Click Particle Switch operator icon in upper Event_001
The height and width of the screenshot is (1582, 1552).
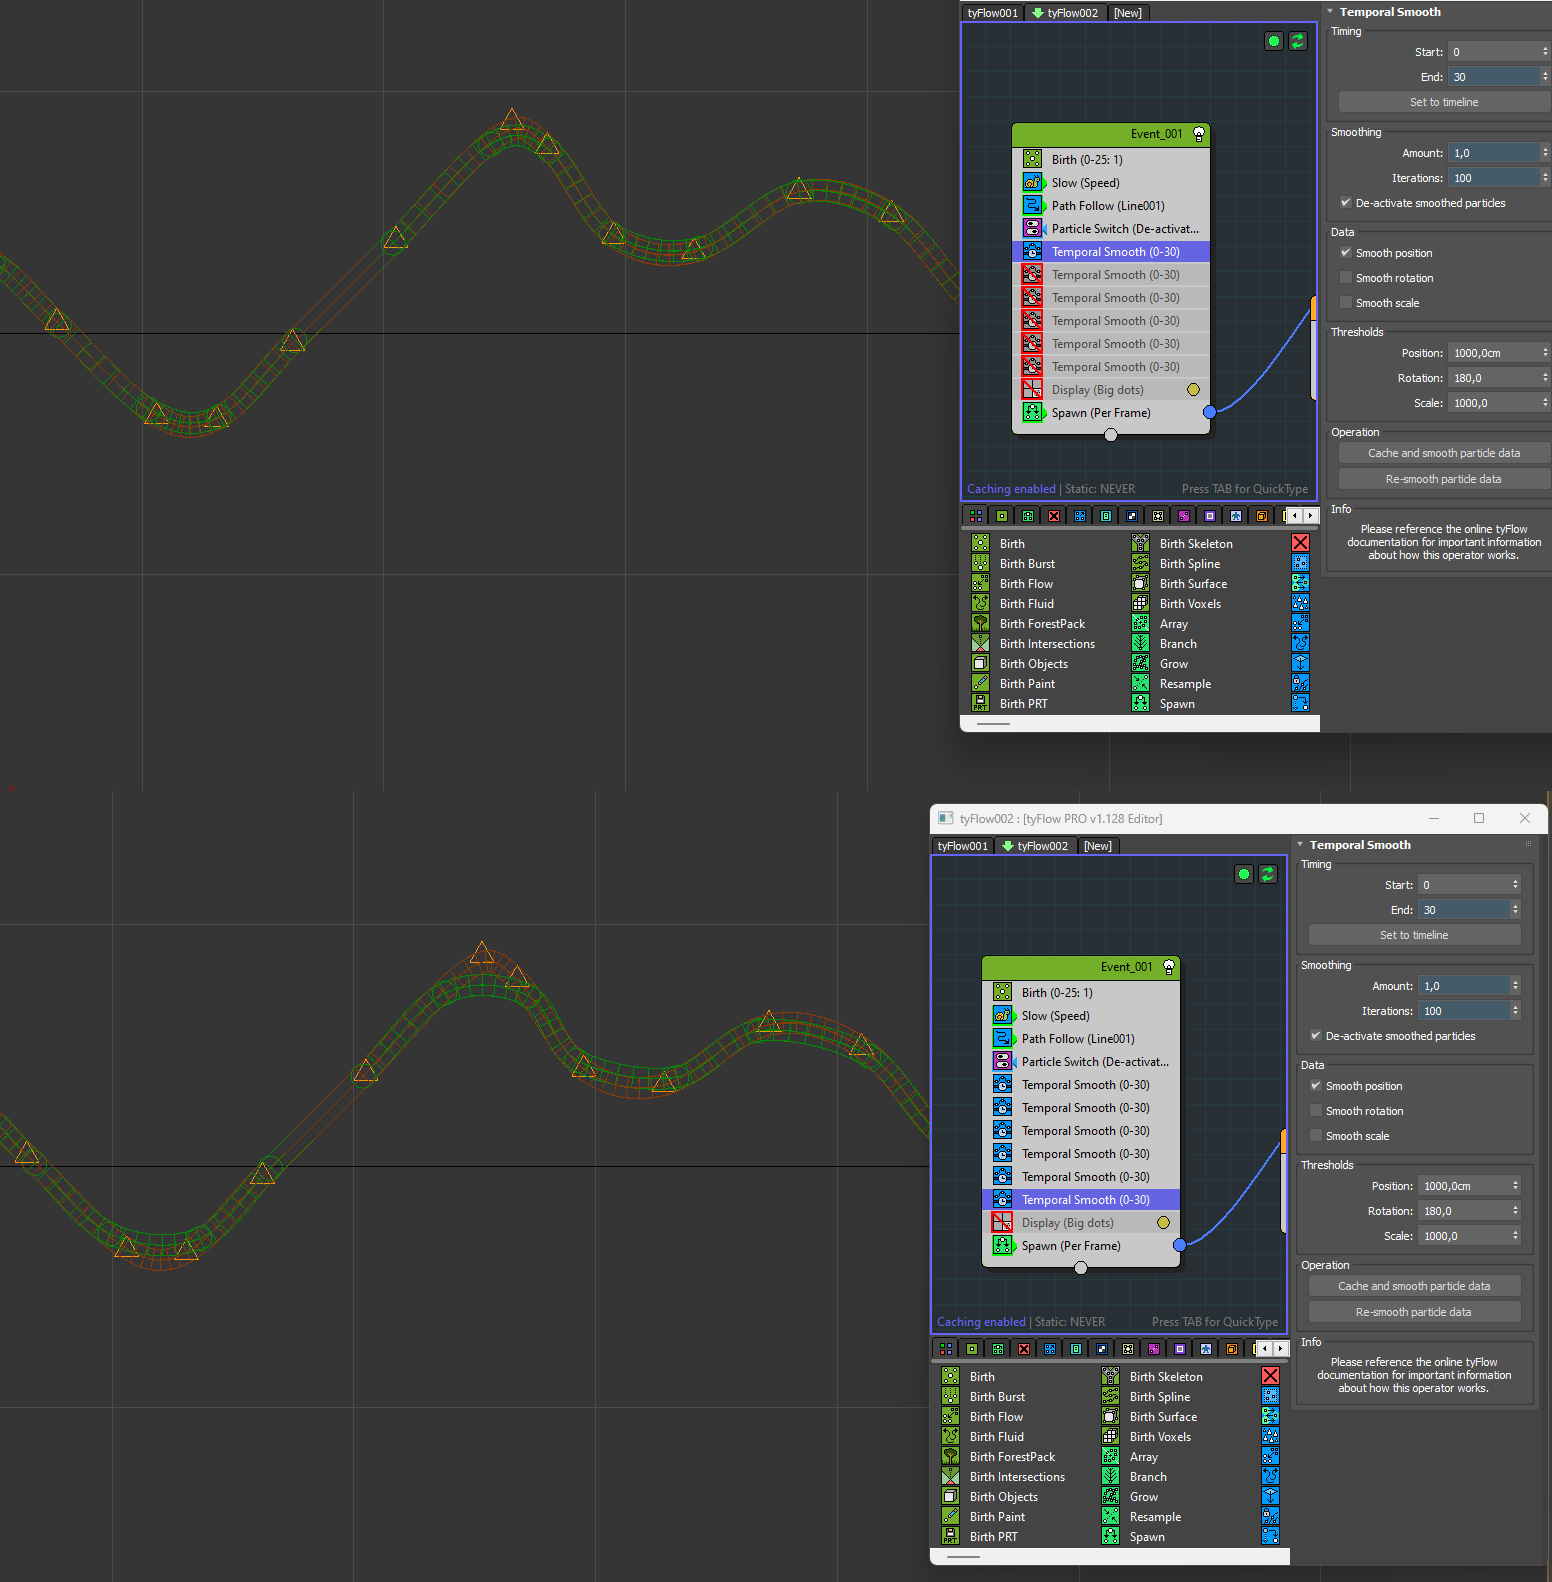(1032, 229)
